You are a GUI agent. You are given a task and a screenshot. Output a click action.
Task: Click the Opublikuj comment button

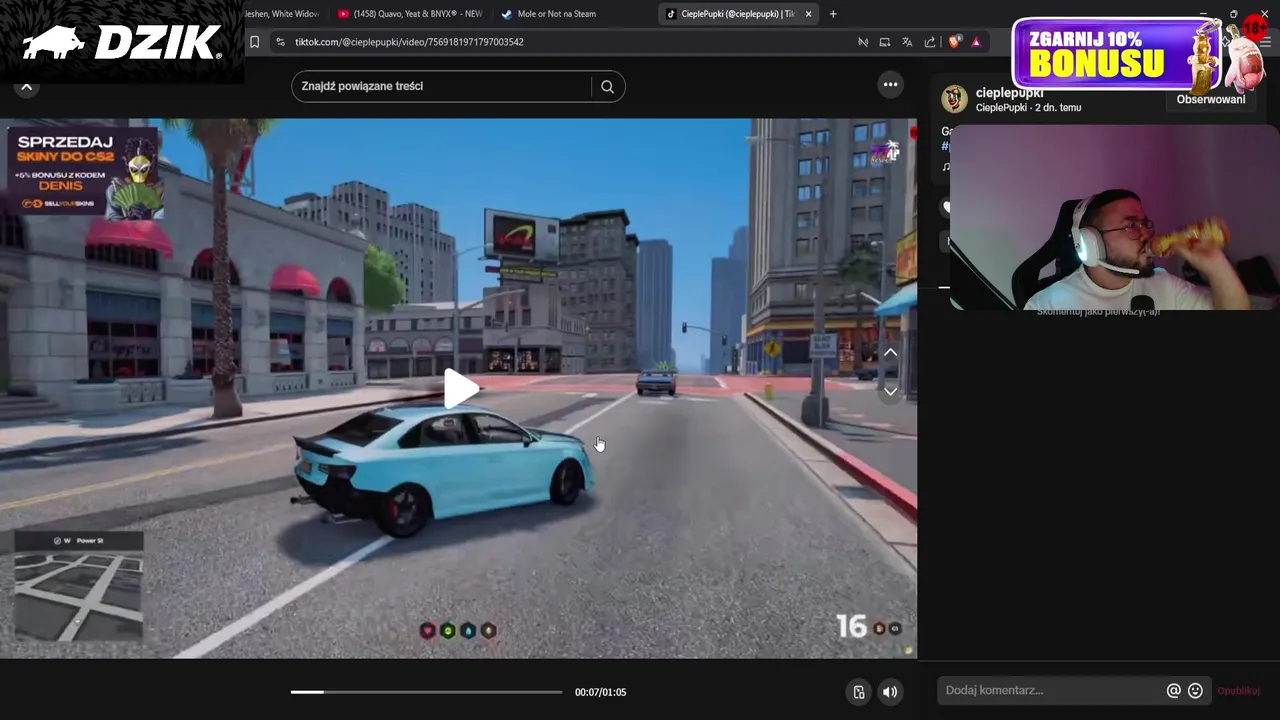(1238, 691)
